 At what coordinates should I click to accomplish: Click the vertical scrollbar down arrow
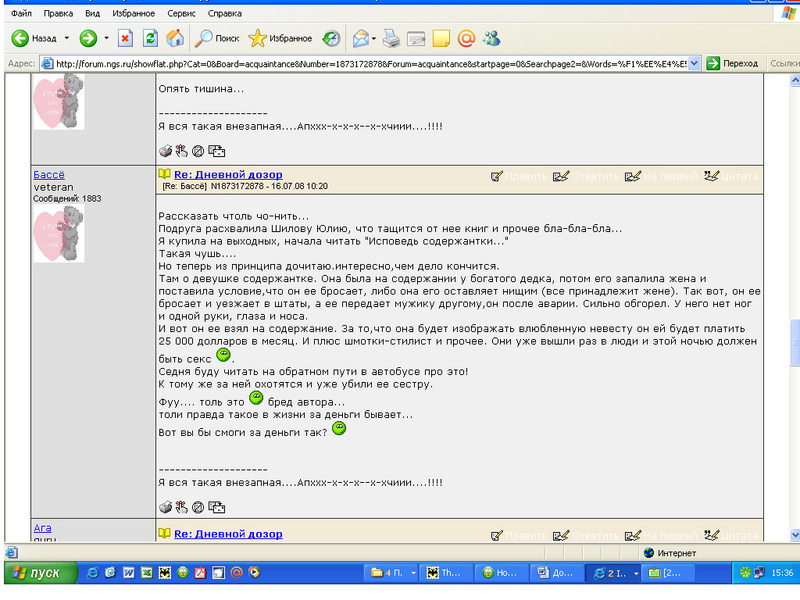(795, 534)
